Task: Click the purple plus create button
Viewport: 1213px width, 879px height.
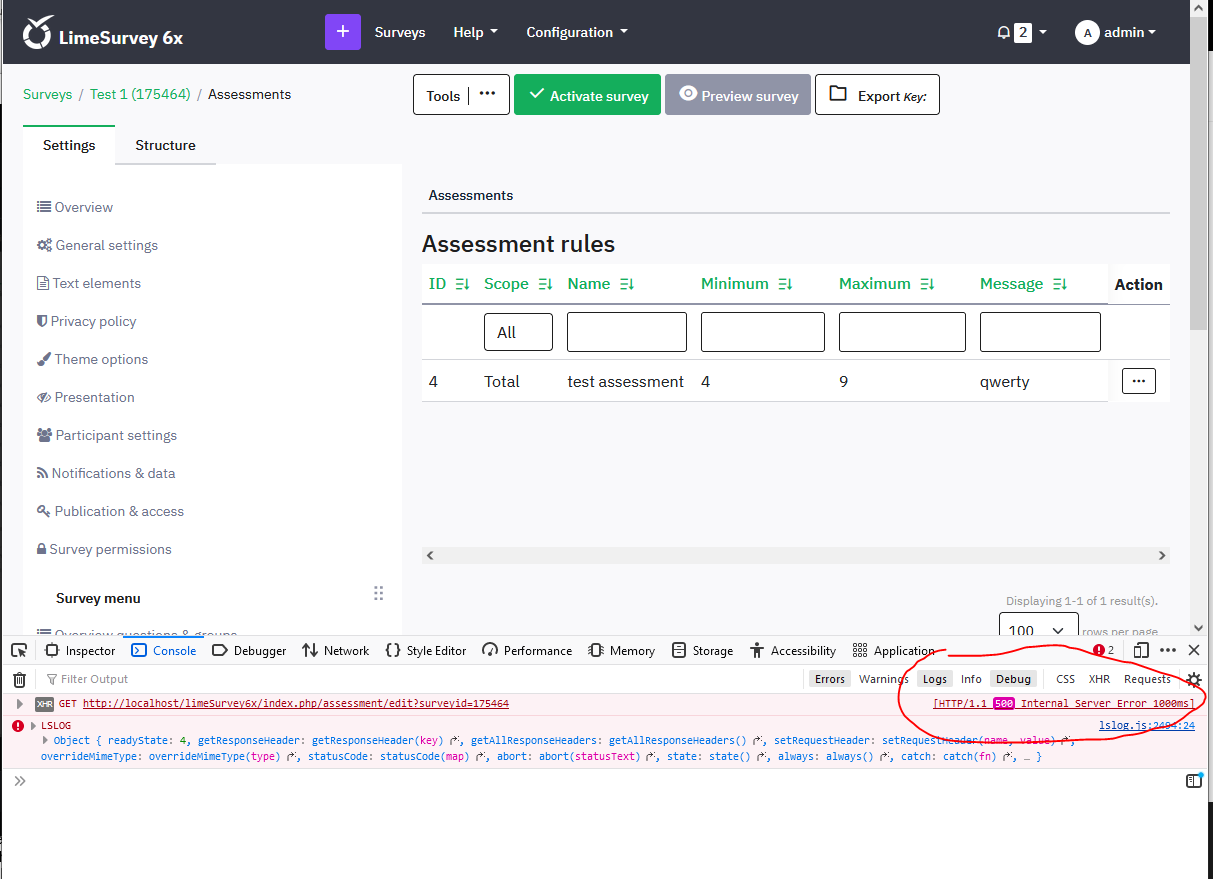Action: pos(342,32)
